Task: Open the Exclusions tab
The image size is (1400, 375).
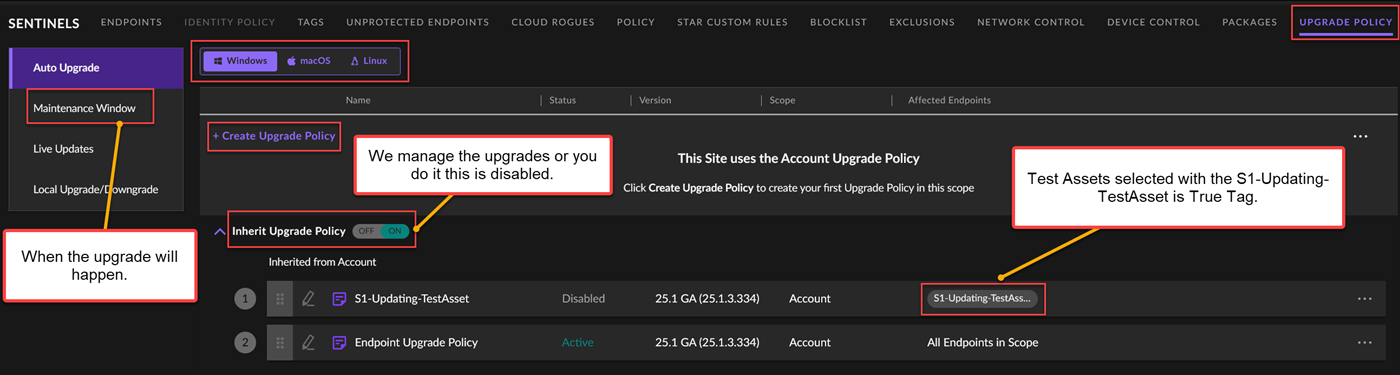Action: click(922, 22)
